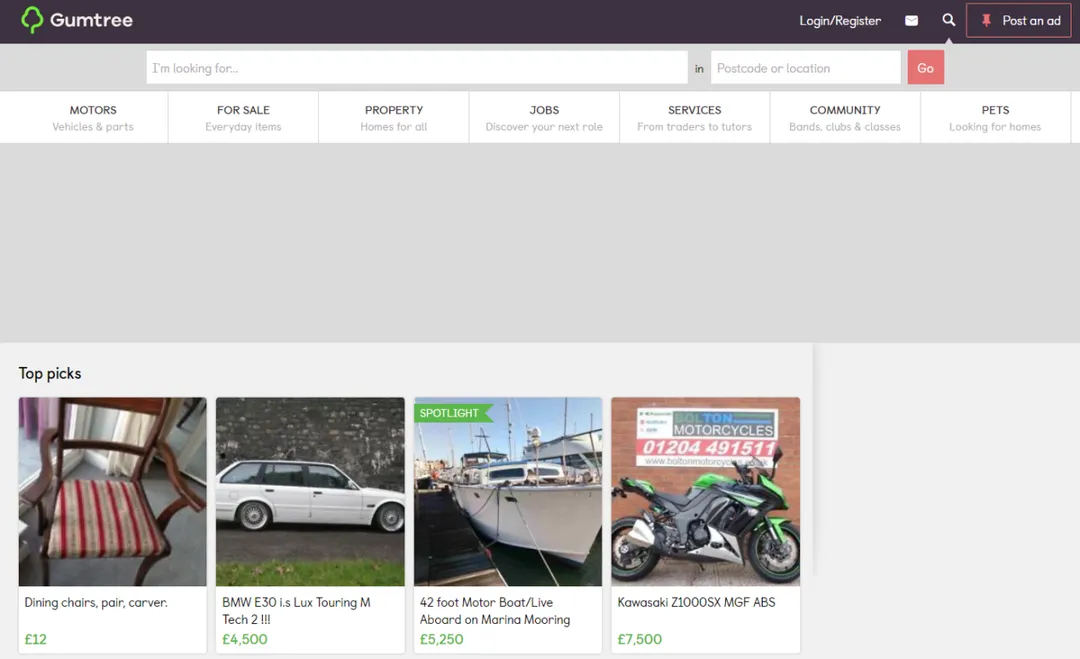Open "BMW E30 i.s Lux Touring M Tech 2" title
The width and height of the screenshot is (1080, 659).
click(296, 611)
